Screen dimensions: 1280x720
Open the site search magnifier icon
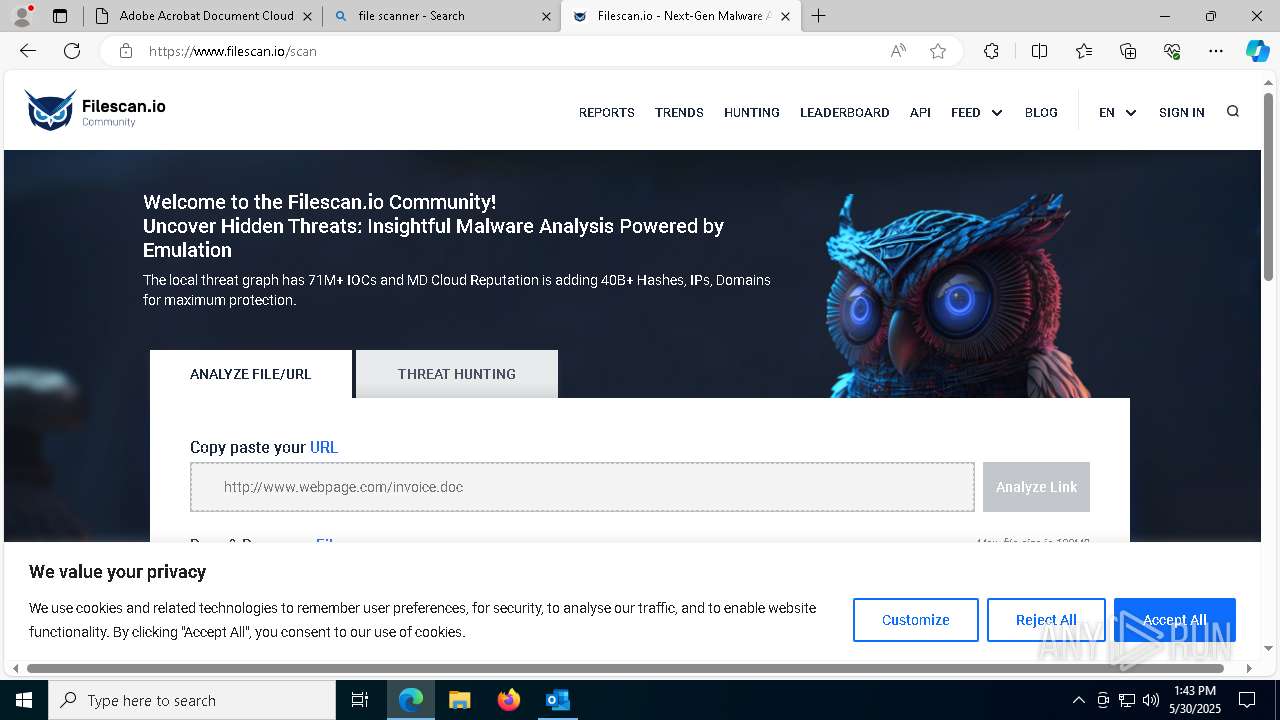pyautogui.click(x=1233, y=112)
